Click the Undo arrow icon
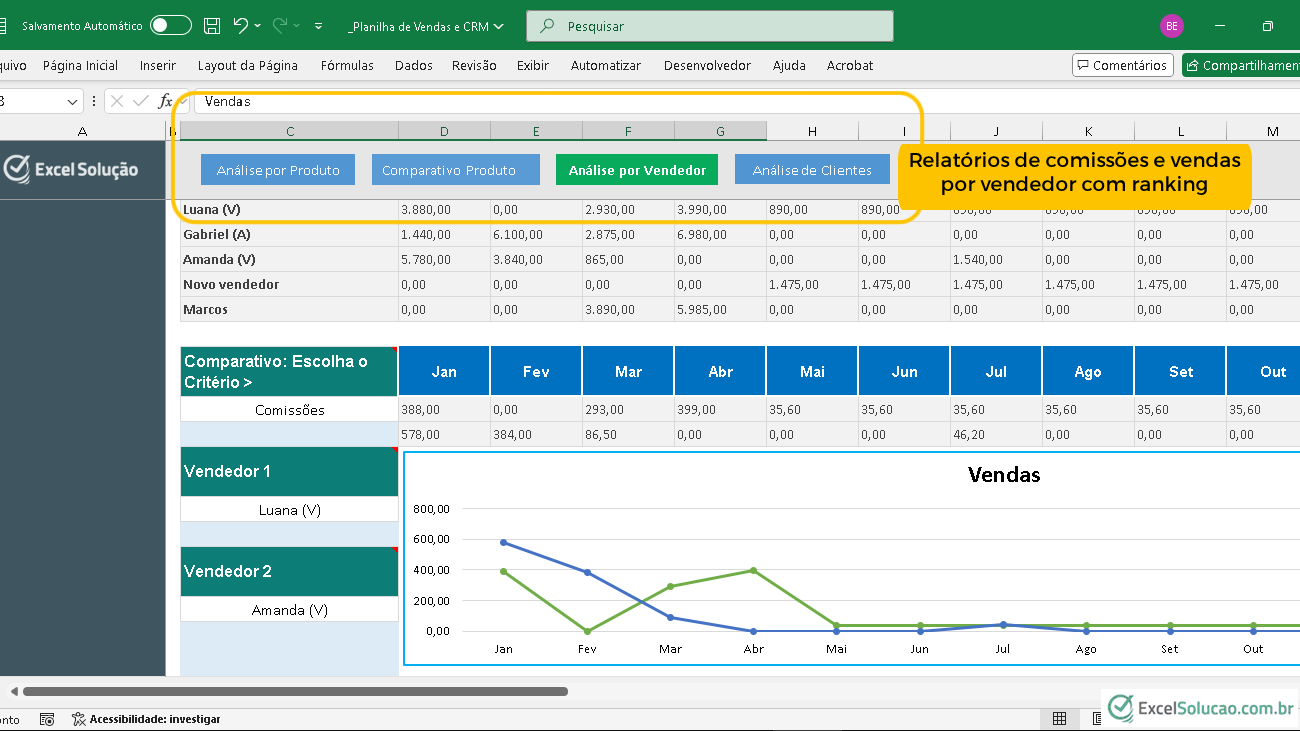This screenshot has height=731, width=1300. point(240,26)
